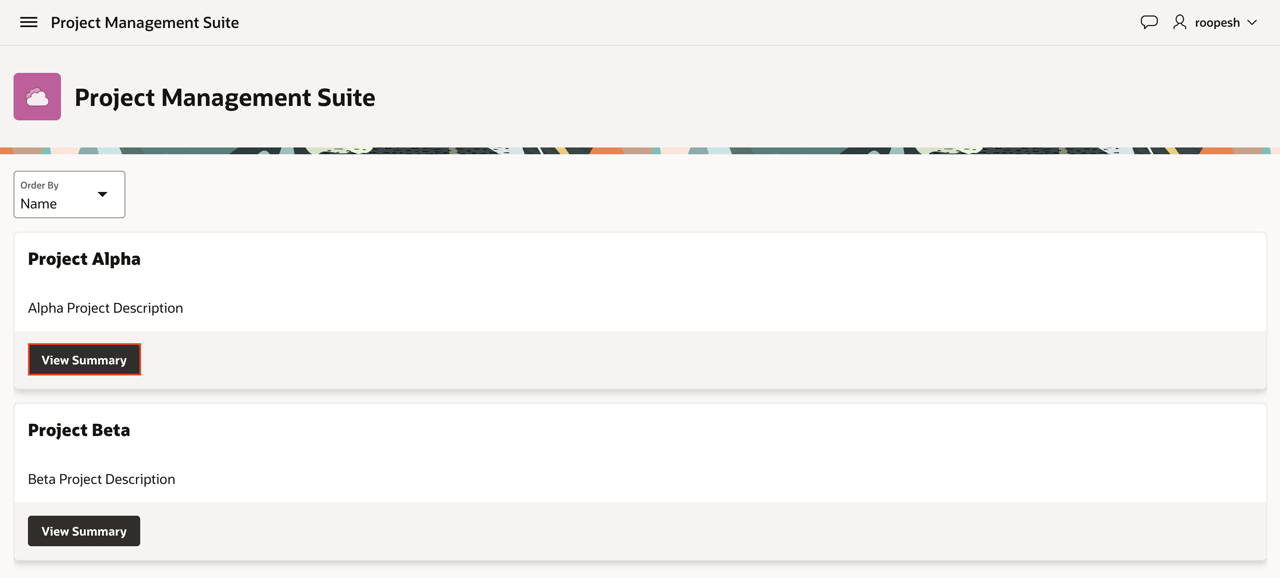Screen dimensions: 1280x578
Task: Click the 'Project Alpha' card heading
Action: tap(84, 259)
